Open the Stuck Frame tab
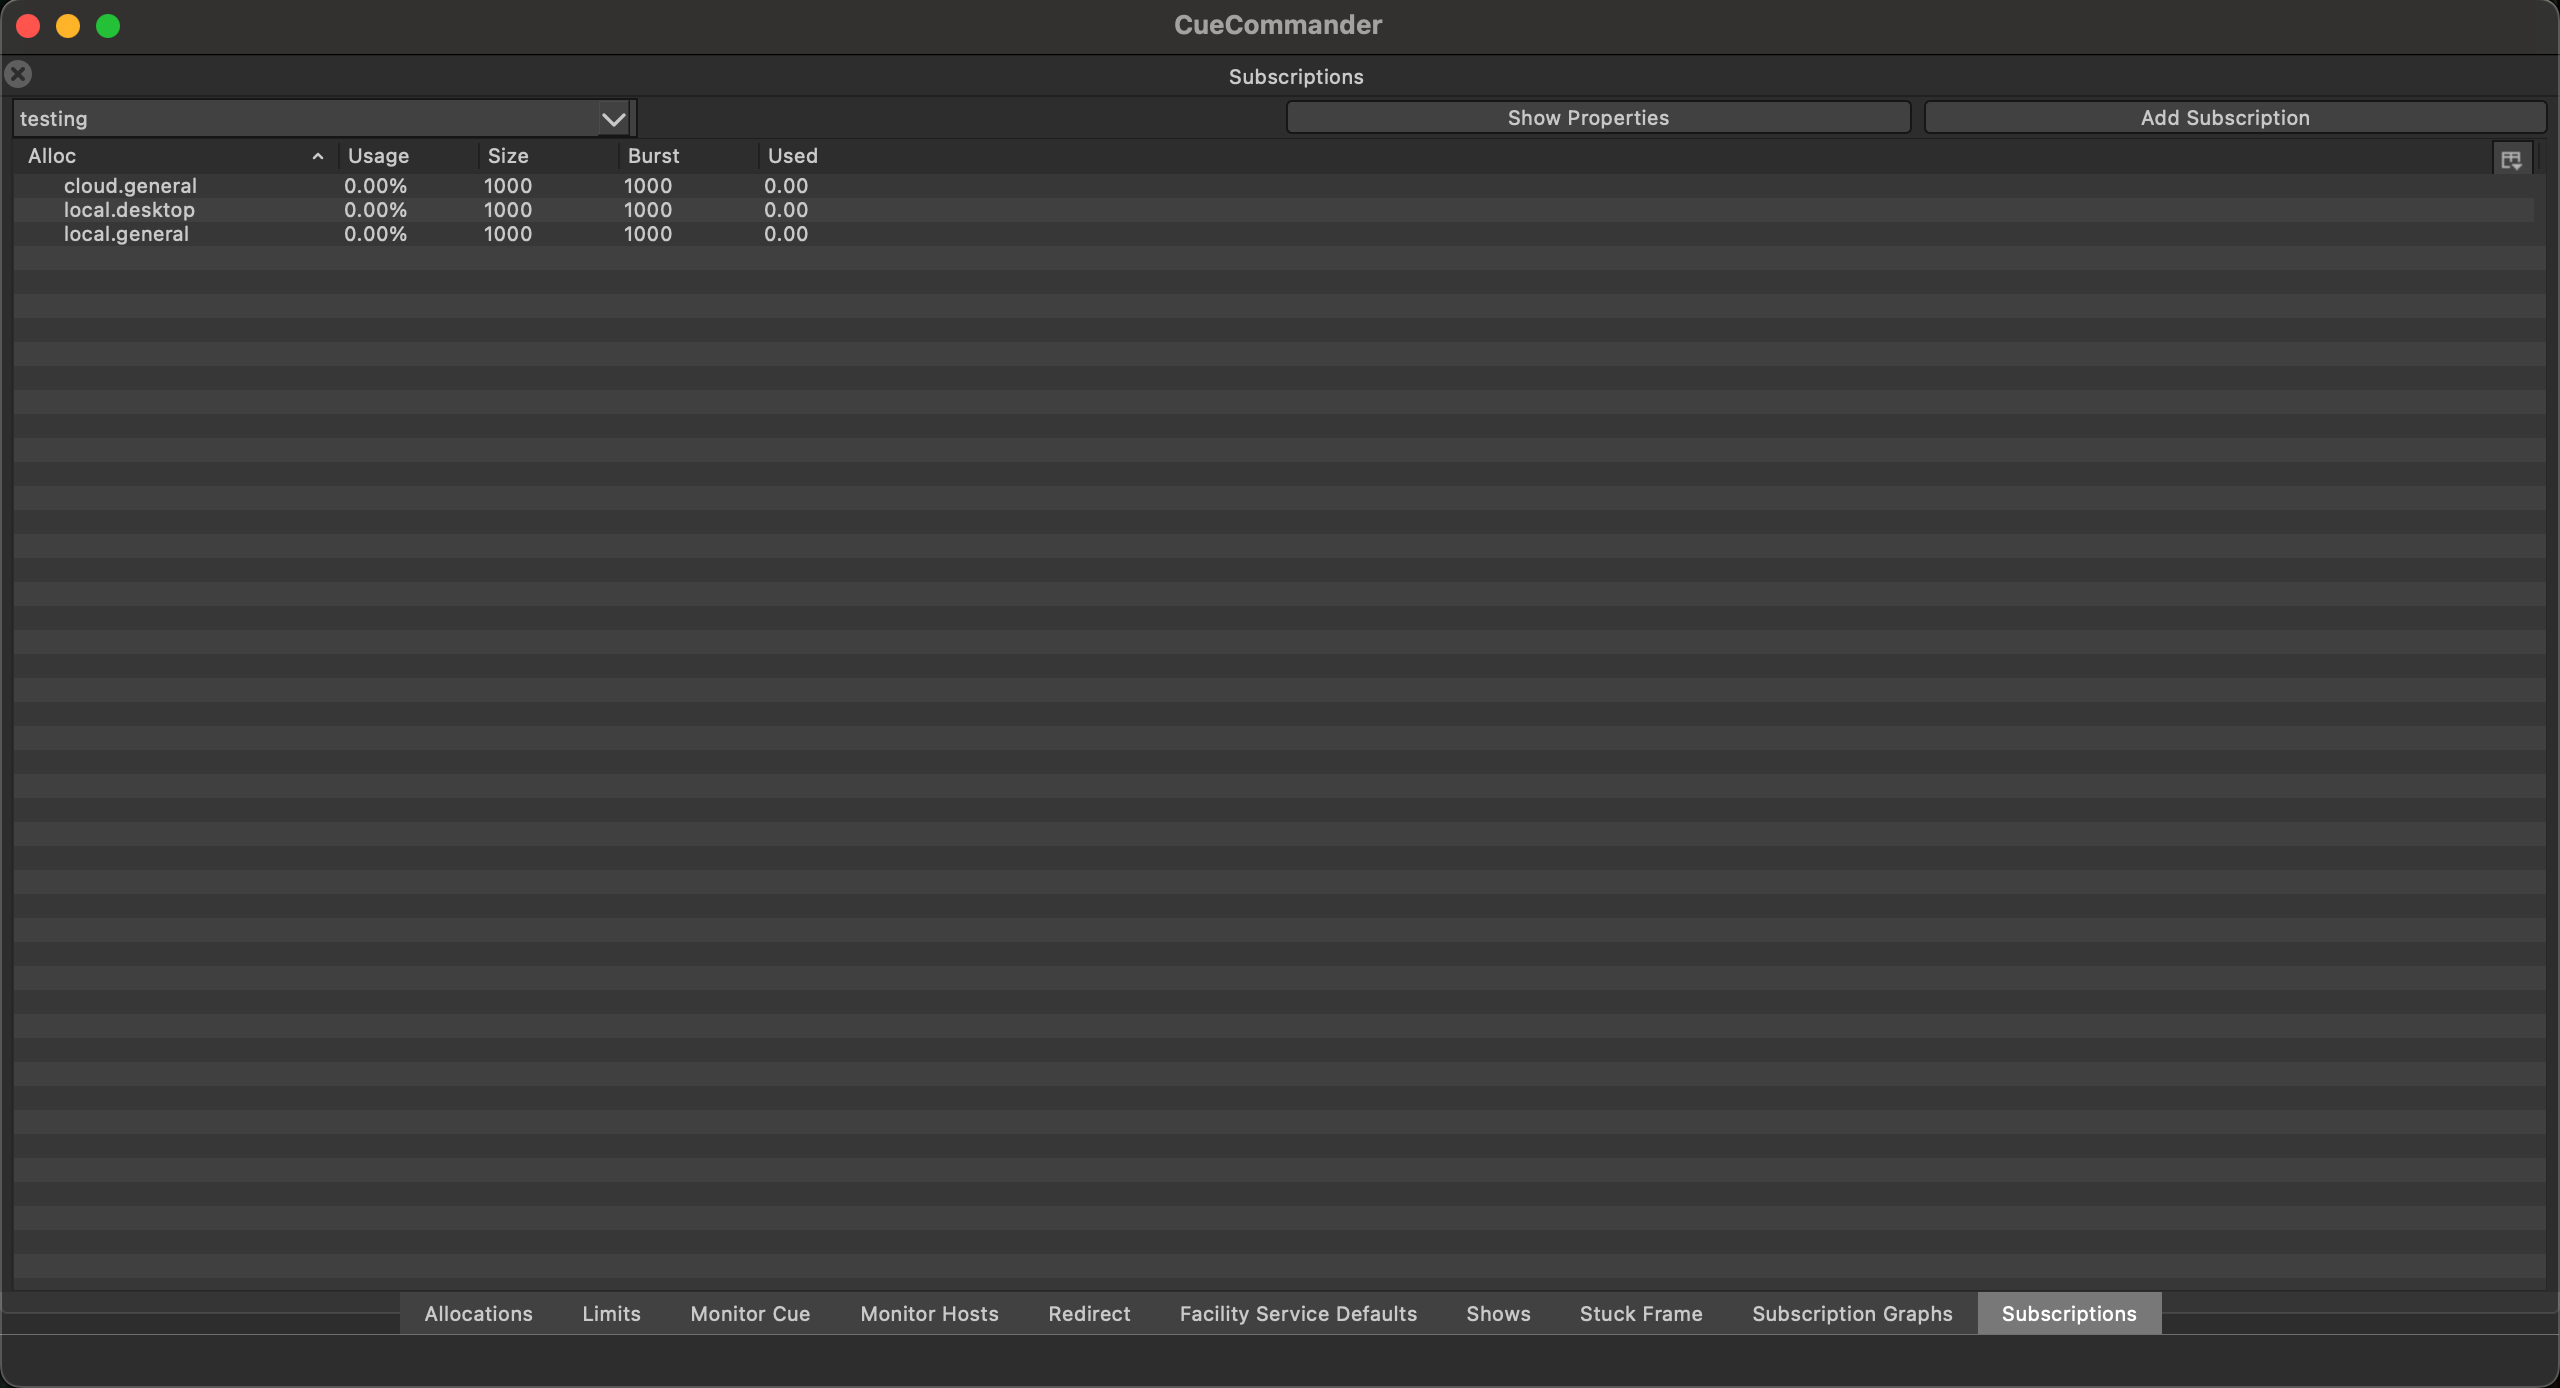The height and width of the screenshot is (1388, 2560). pyautogui.click(x=1641, y=1313)
